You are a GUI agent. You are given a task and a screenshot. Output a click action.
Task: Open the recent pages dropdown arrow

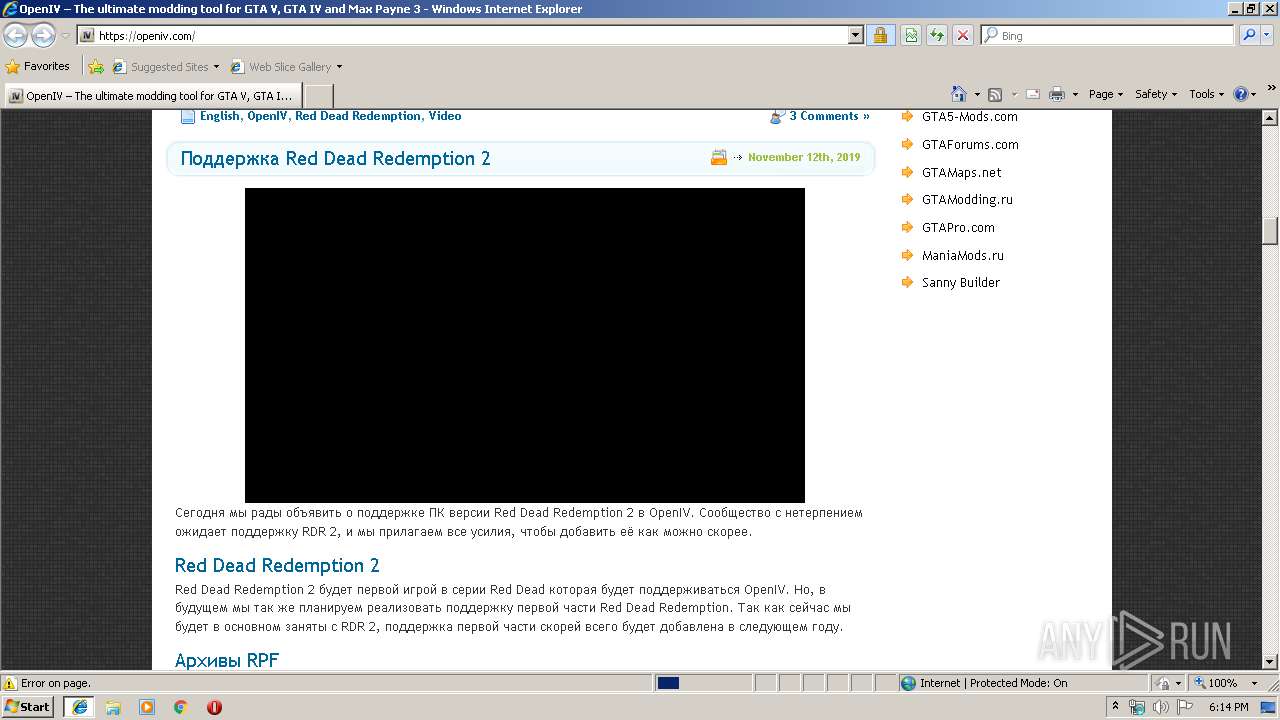pos(65,36)
